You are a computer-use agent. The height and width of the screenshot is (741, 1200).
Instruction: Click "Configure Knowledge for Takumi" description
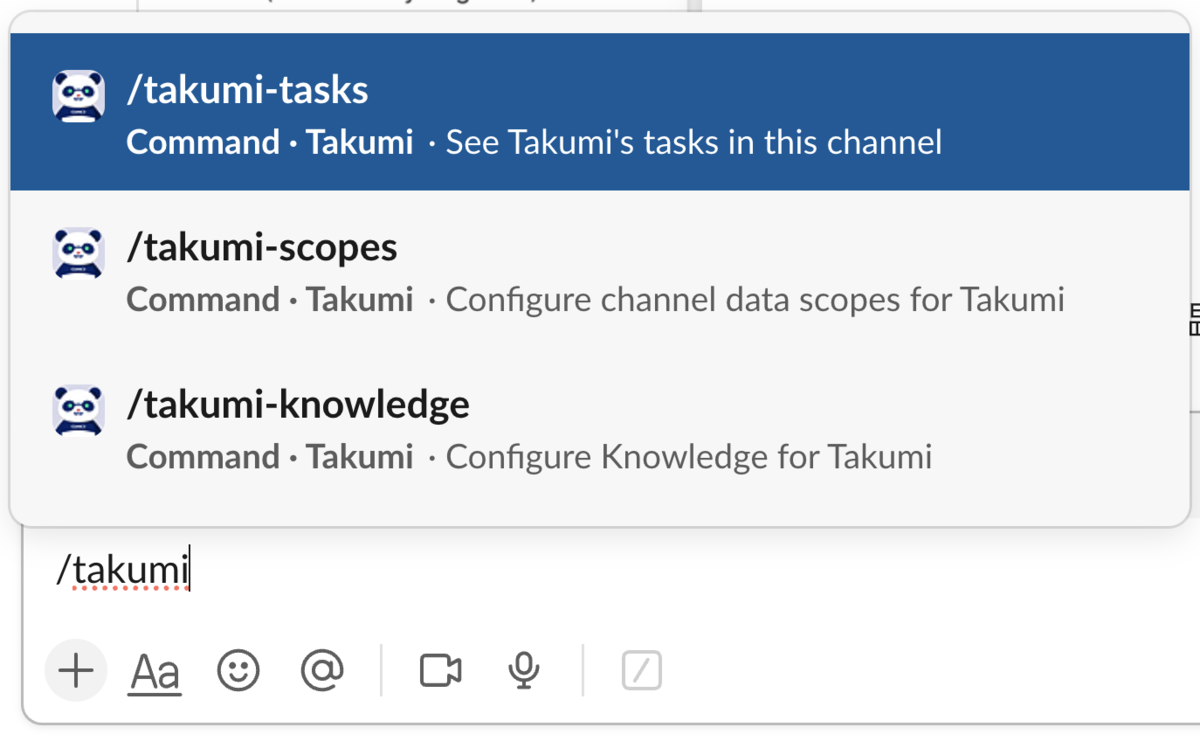[688, 457]
